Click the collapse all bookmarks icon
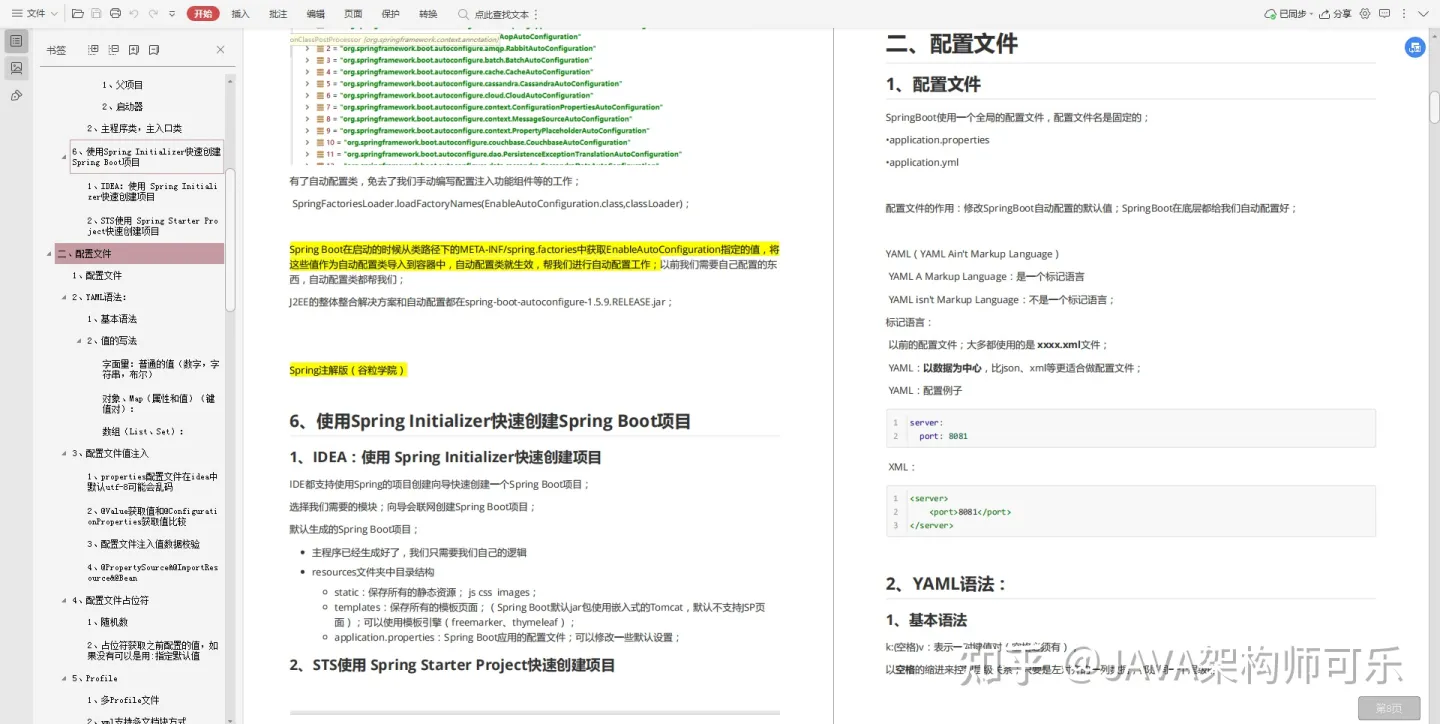Image resolution: width=1440 pixels, height=724 pixels. [113, 49]
